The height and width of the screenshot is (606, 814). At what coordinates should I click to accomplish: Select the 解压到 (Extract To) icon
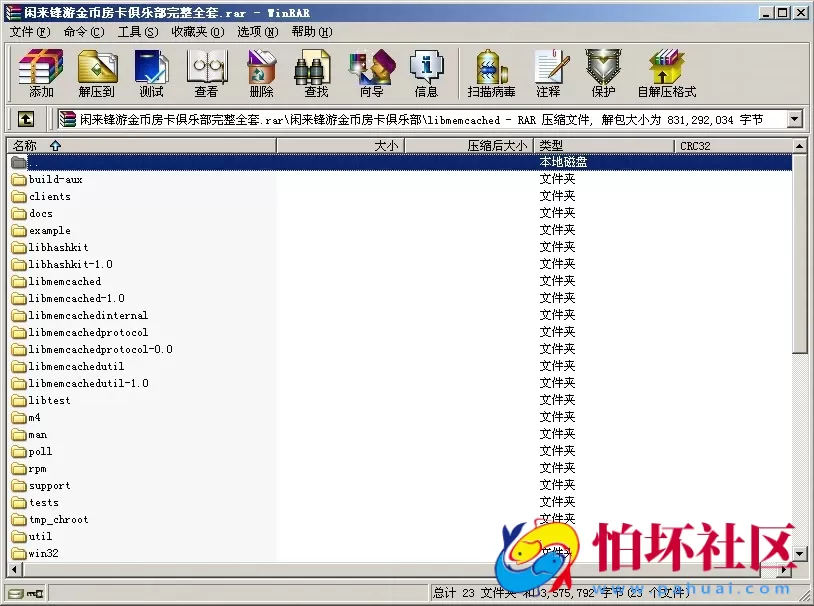pyautogui.click(x=97, y=72)
